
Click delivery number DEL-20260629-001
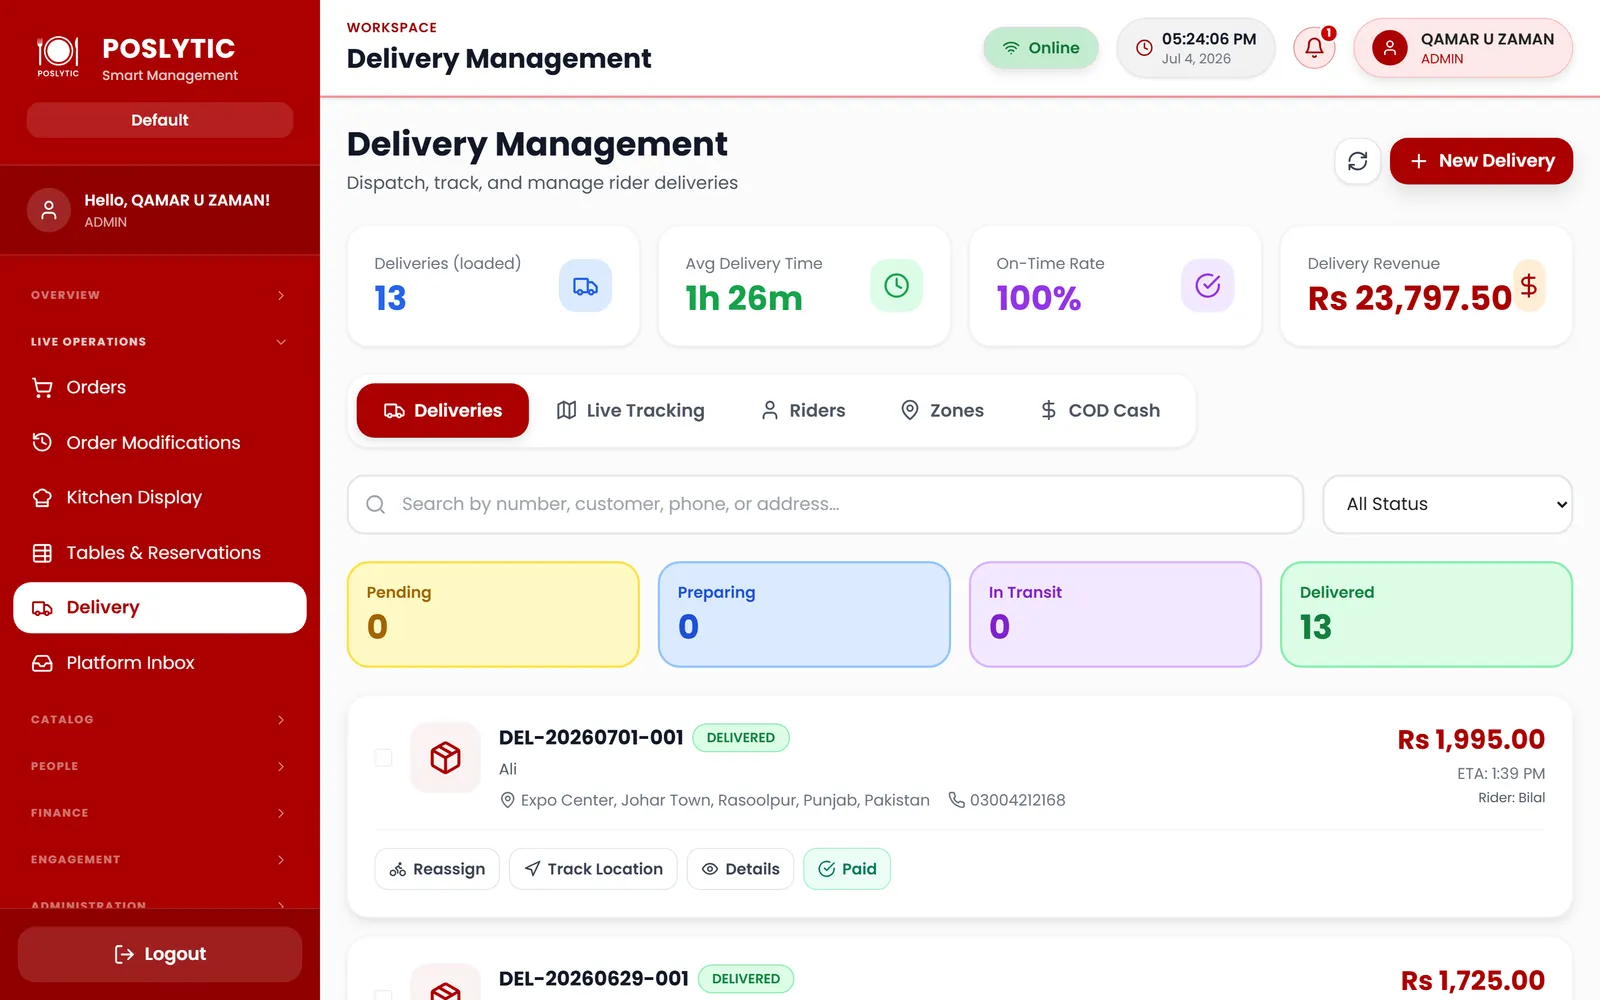pos(594,979)
